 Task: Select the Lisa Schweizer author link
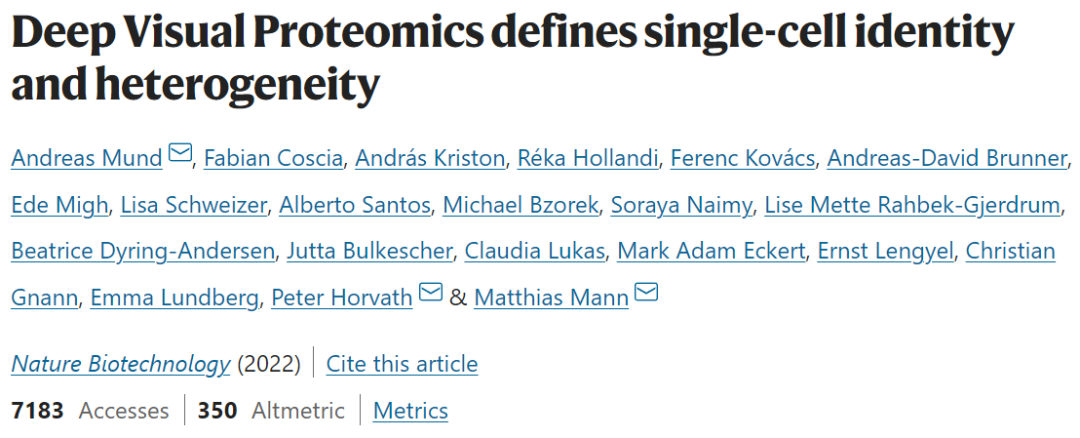(193, 204)
